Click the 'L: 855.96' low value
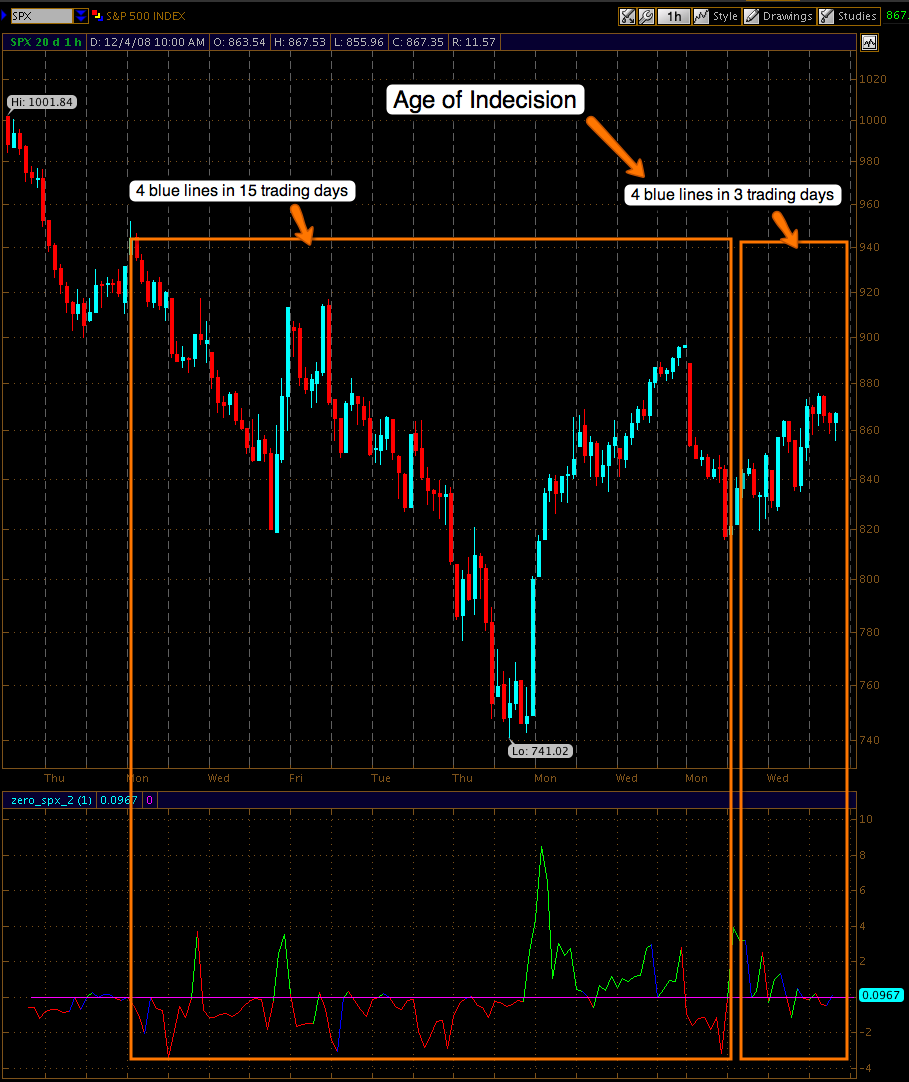 point(358,42)
